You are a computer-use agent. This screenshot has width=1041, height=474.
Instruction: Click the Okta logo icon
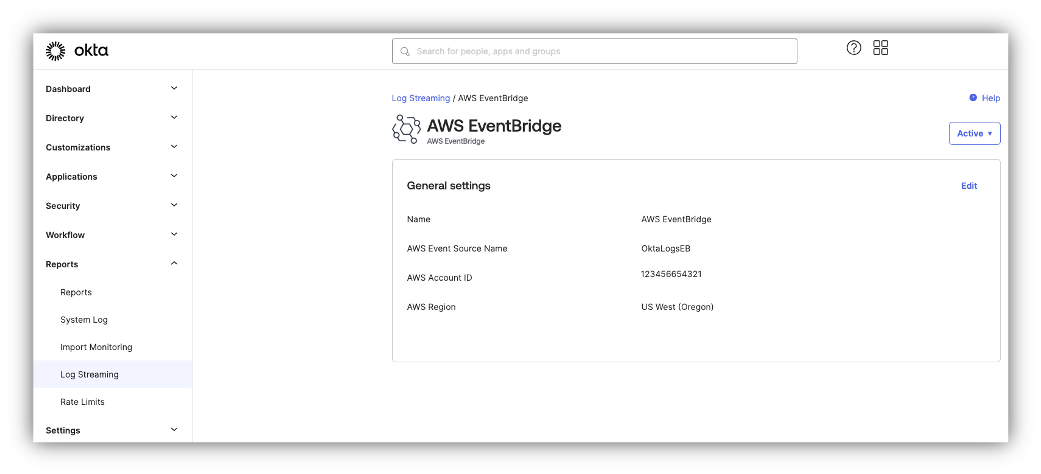[55, 50]
